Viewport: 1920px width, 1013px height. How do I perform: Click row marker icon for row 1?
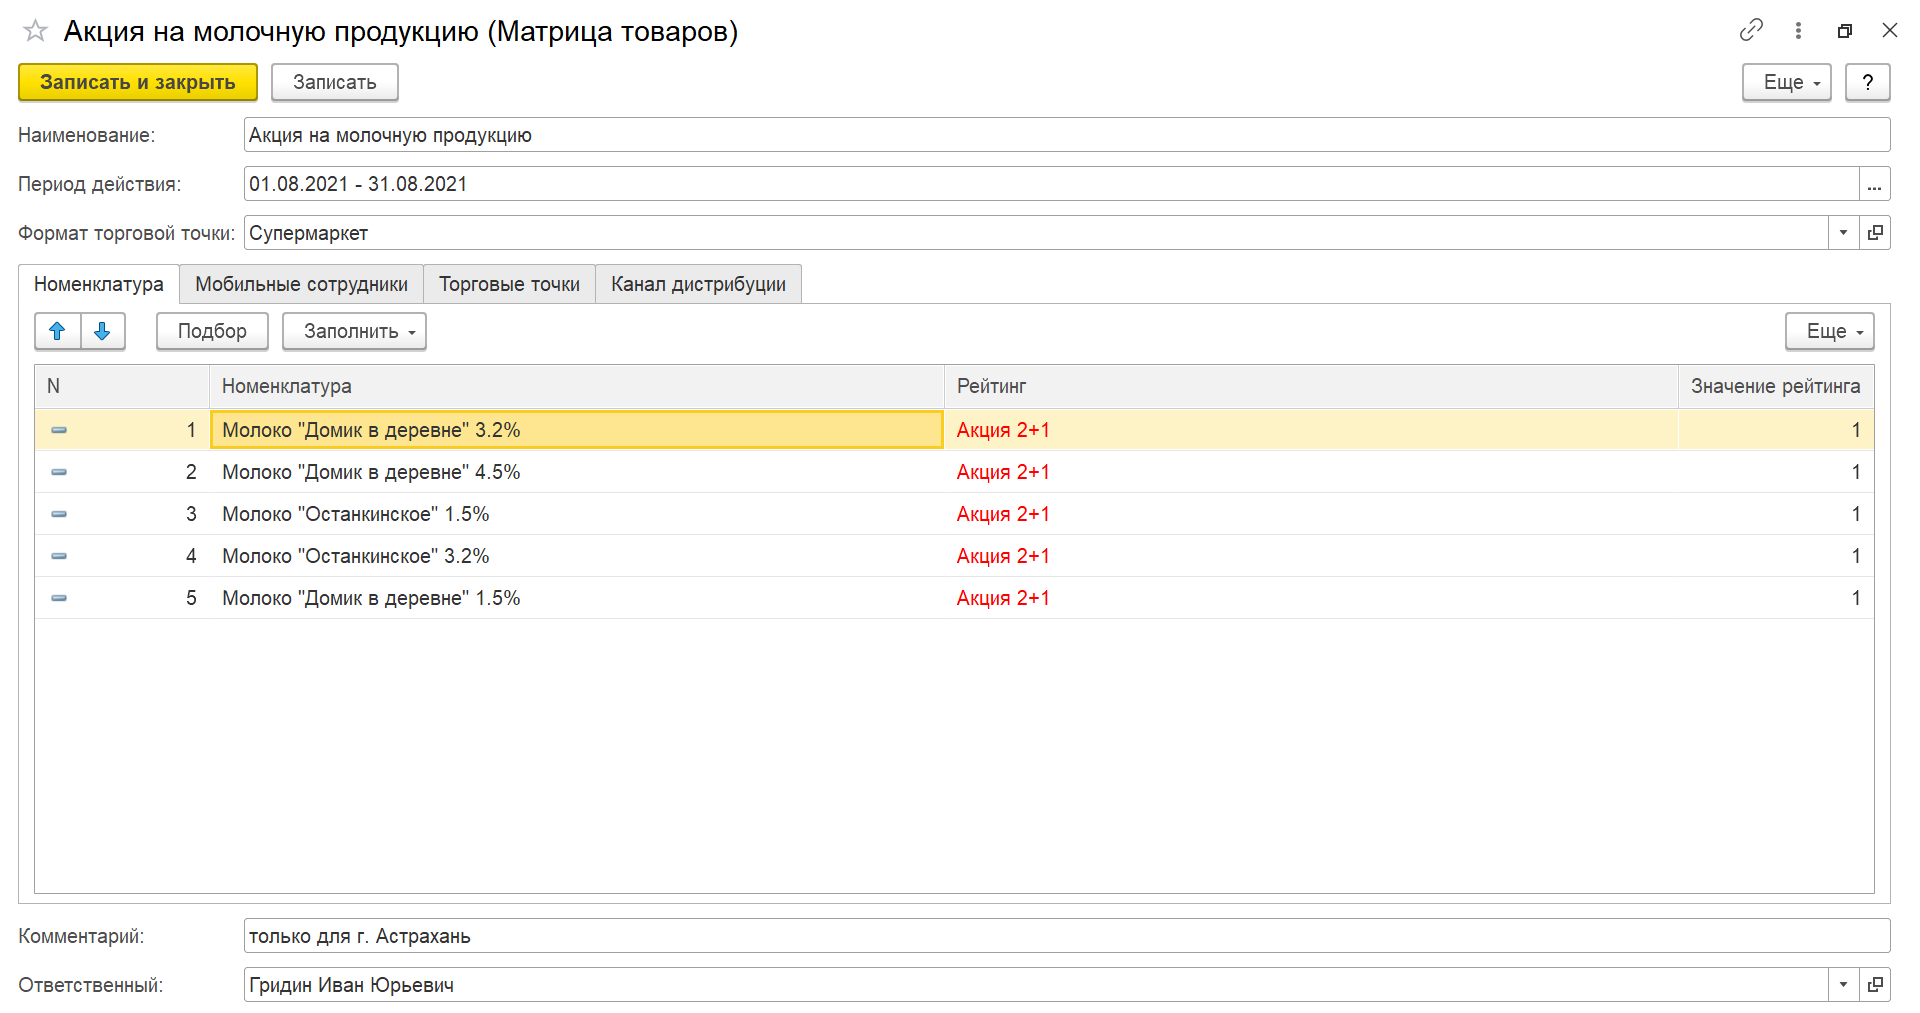(59, 430)
